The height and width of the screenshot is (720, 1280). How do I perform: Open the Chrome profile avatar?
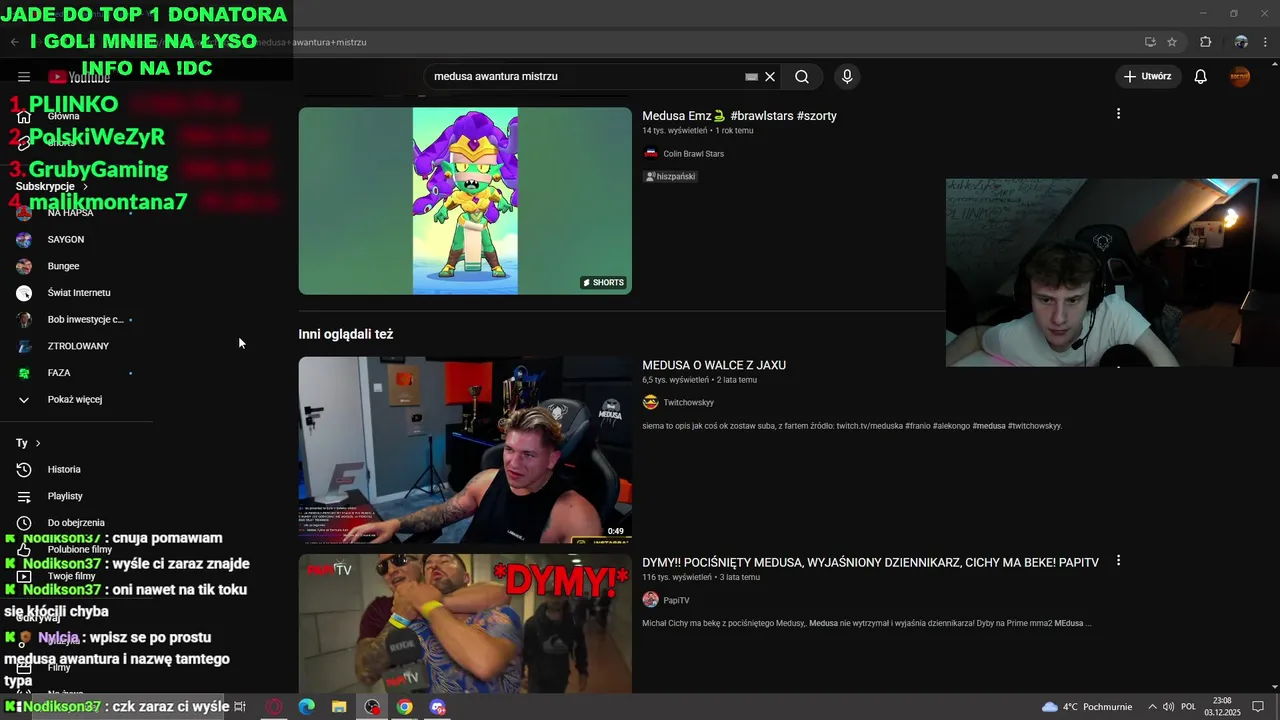(x=1241, y=42)
